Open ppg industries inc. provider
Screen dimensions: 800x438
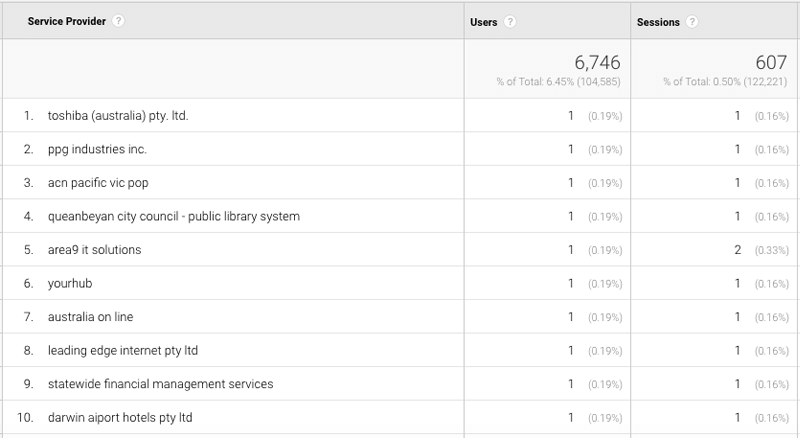(x=97, y=150)
